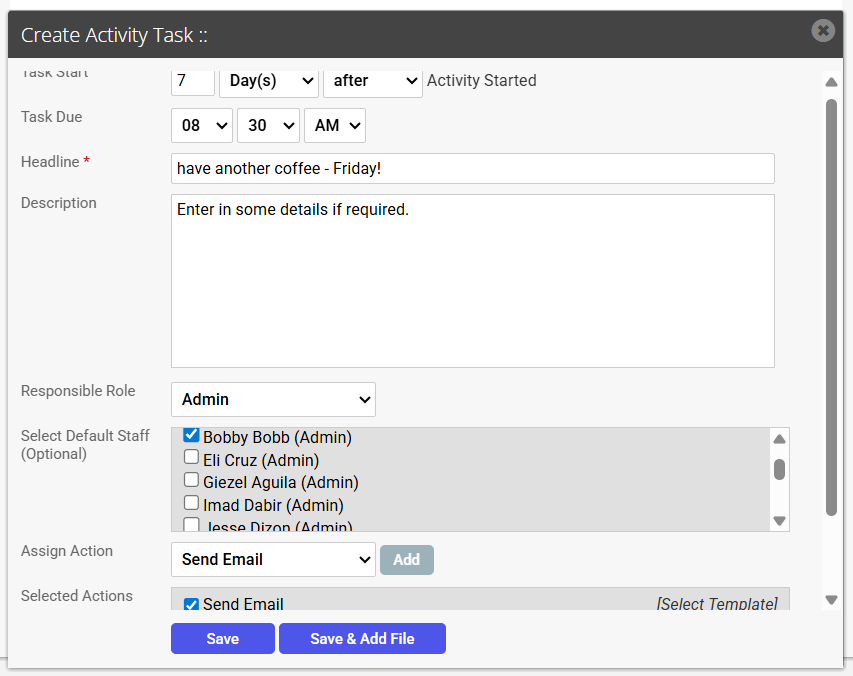Image resolution: width=853 pixels, height=676 pixels.
Task: Expand the Responsible Role dropdown
Action: 273,400
